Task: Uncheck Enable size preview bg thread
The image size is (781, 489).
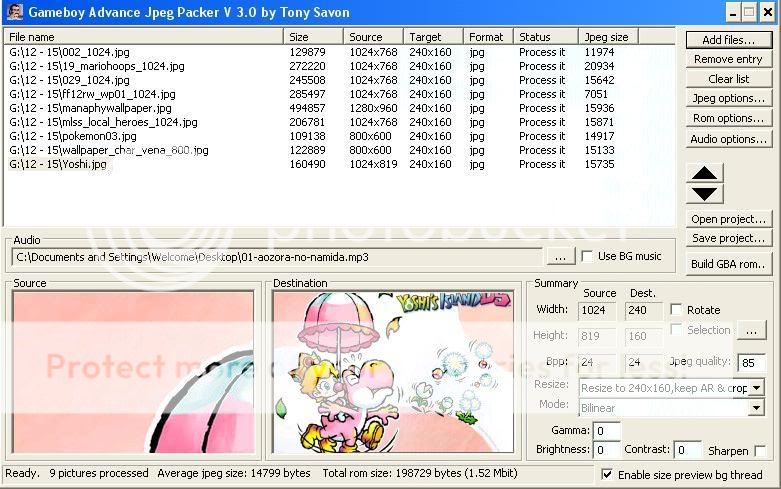Action: [x=607, y=473]
